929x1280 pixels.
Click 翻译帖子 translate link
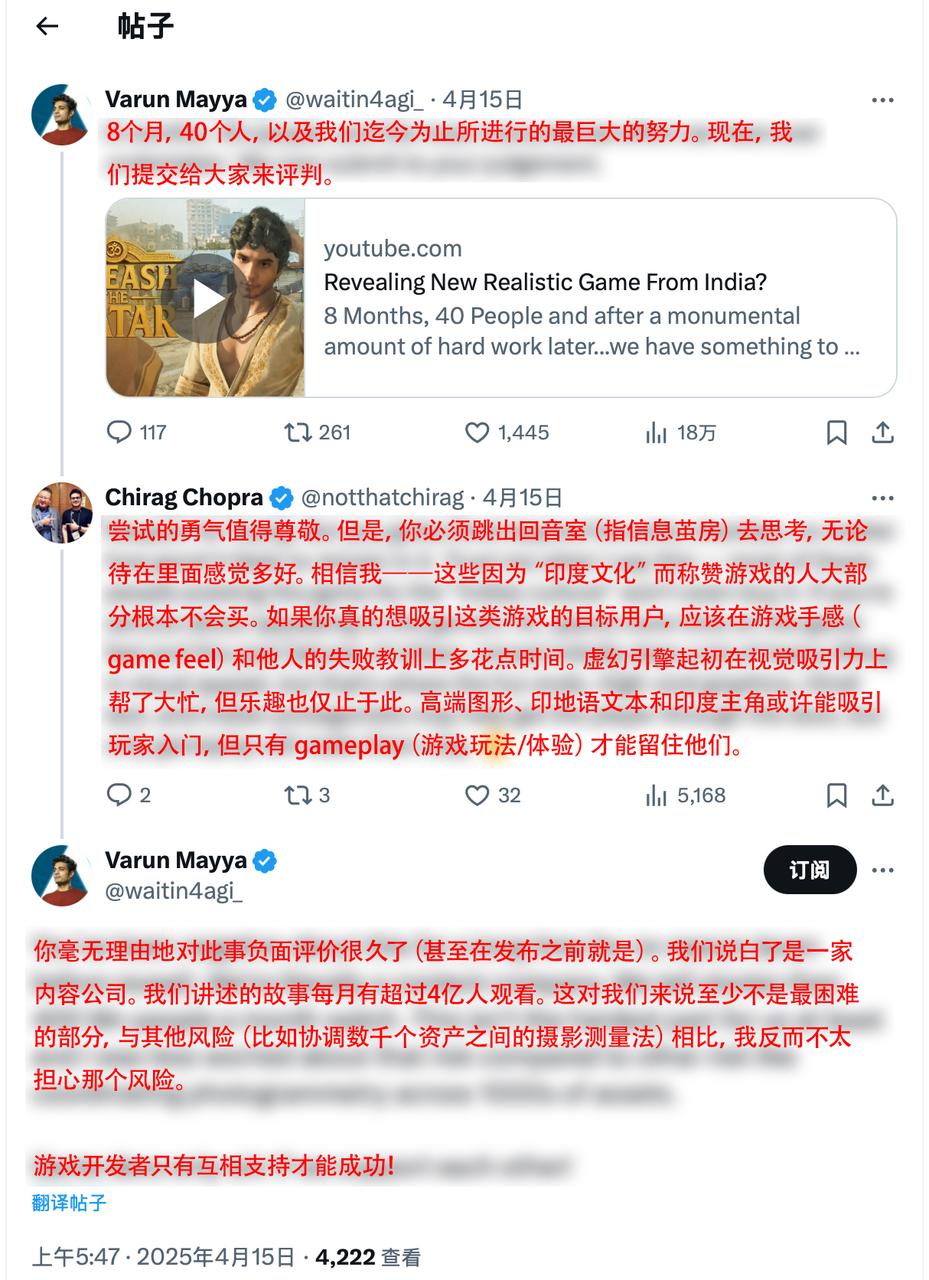[69, 1203]
